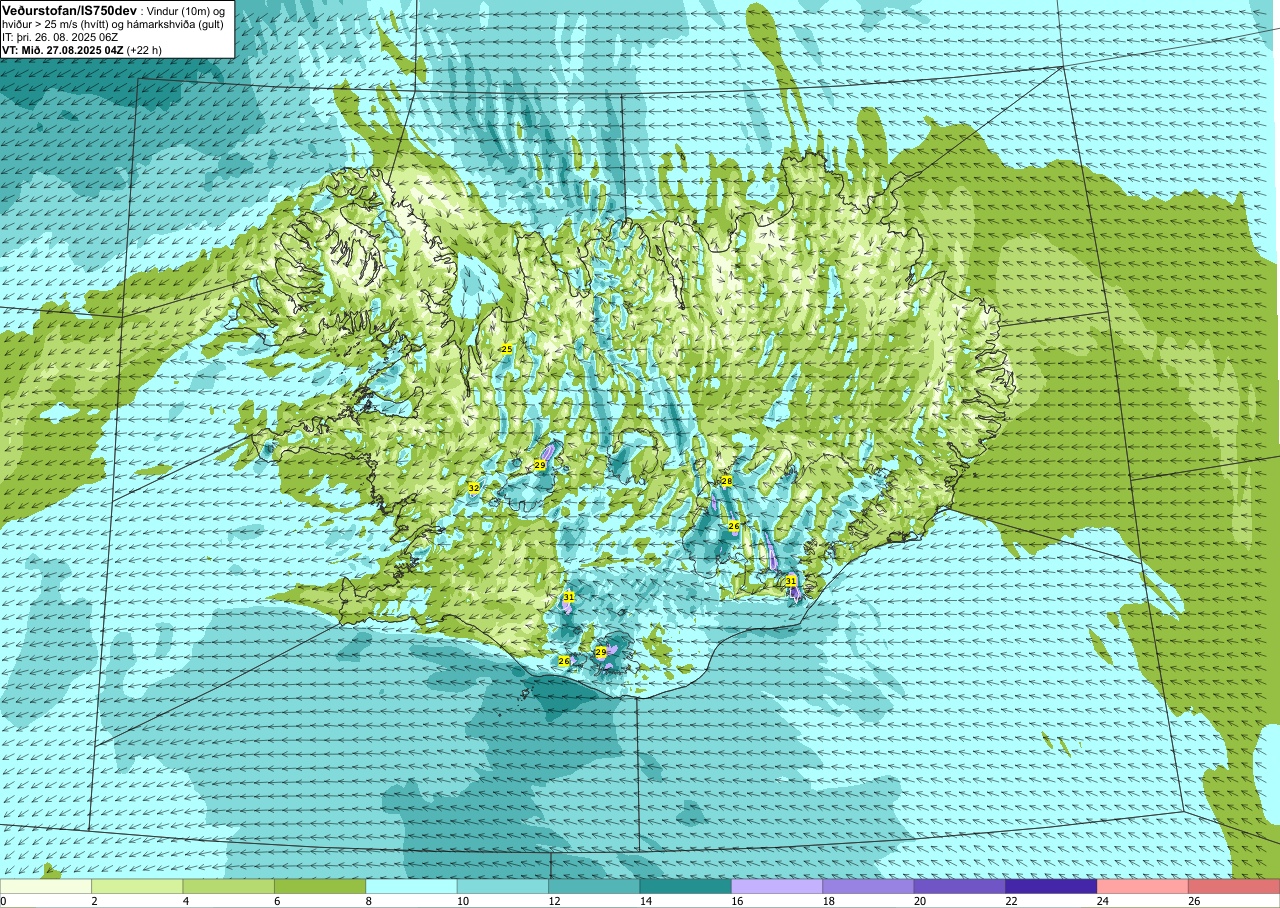This screenshot has height=908, width=1280.
Task: Click the gust label 29 beside label 32
Action: tap(539, 466)
